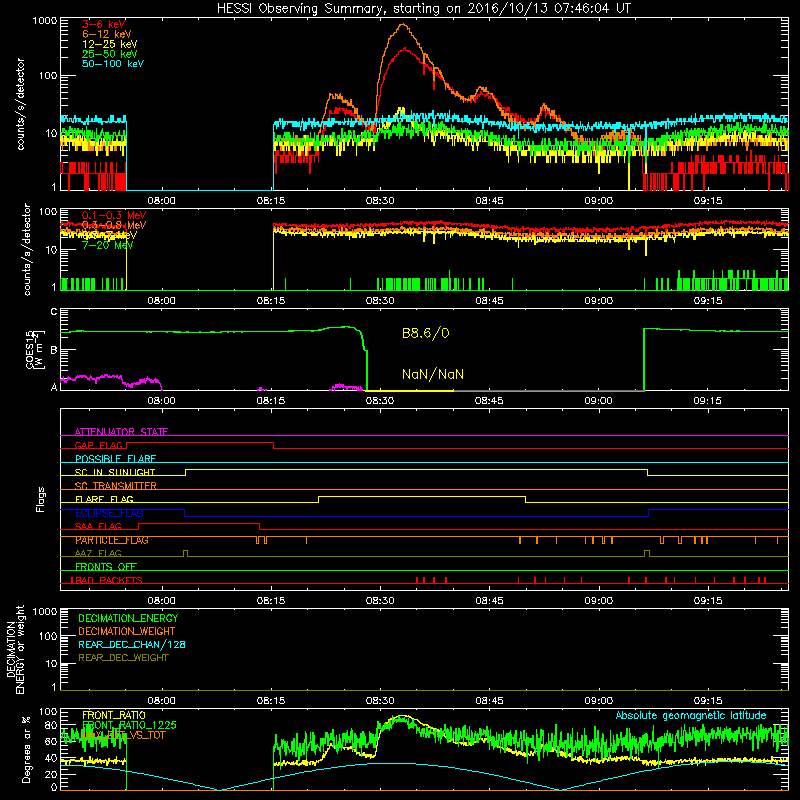
Task: Click the MAX_DET_VS_TOT legend label
Action: (x=124, y=735)
